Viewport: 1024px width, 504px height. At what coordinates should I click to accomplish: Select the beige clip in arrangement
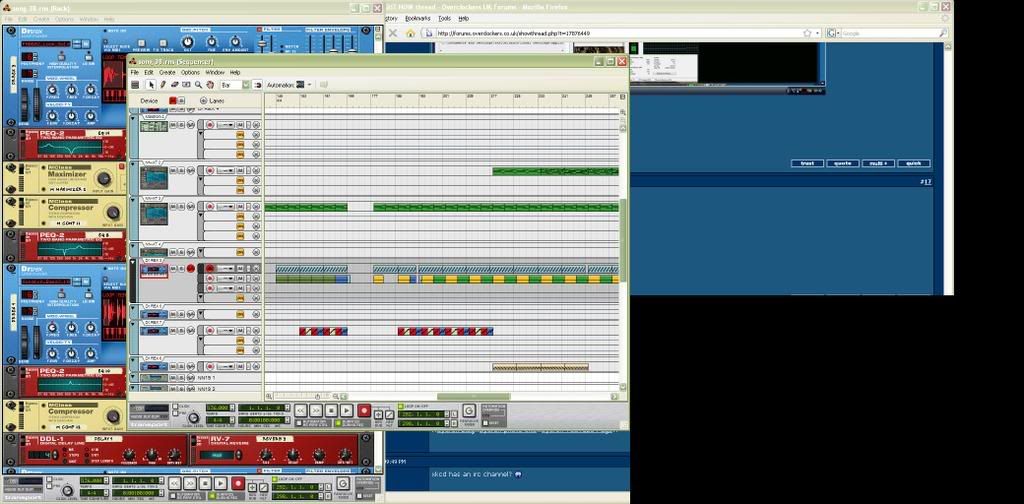coord(540,367)
